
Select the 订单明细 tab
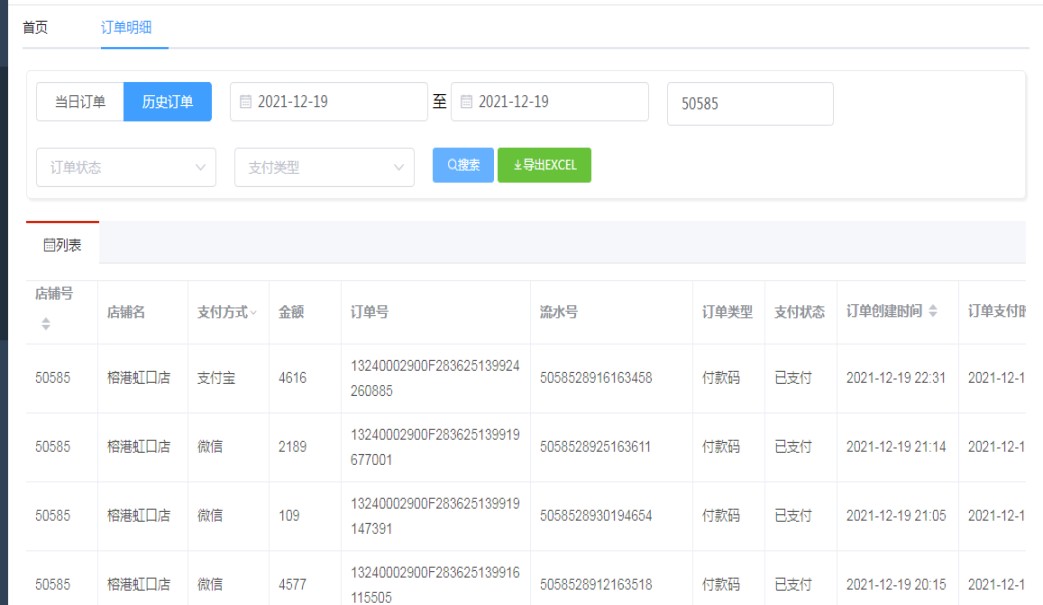tap(126, 27)
